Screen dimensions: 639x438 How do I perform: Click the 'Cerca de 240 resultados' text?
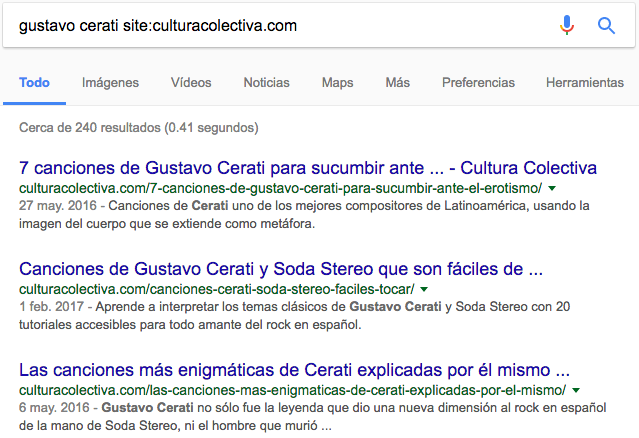coord(139,128)
